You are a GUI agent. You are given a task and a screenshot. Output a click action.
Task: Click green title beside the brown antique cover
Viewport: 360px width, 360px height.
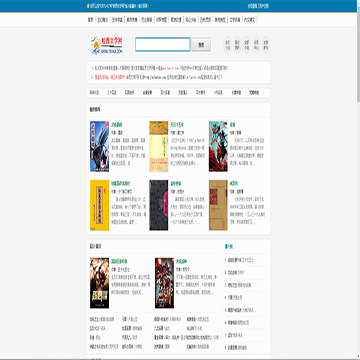(x=234, y=184)
